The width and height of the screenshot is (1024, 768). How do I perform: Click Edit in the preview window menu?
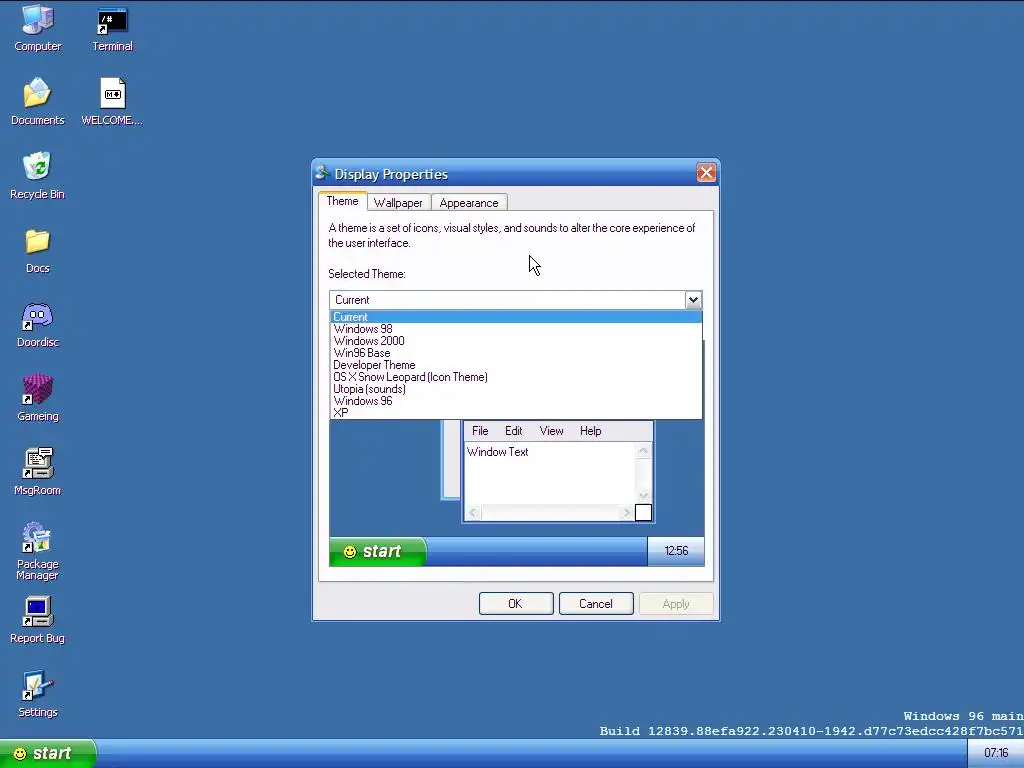(513, 431)
